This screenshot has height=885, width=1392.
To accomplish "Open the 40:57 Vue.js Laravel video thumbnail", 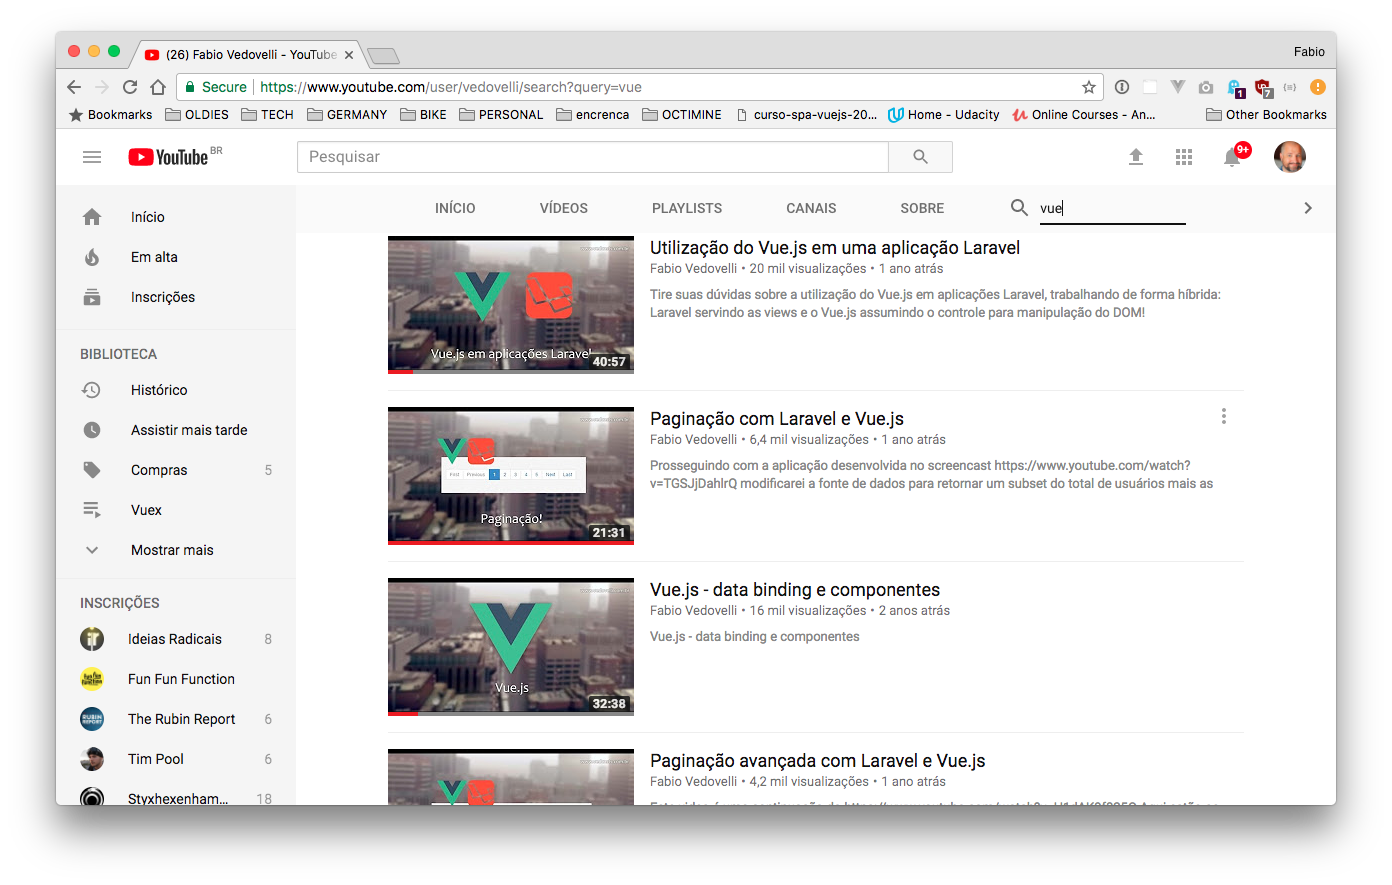I will click(511, 304).
